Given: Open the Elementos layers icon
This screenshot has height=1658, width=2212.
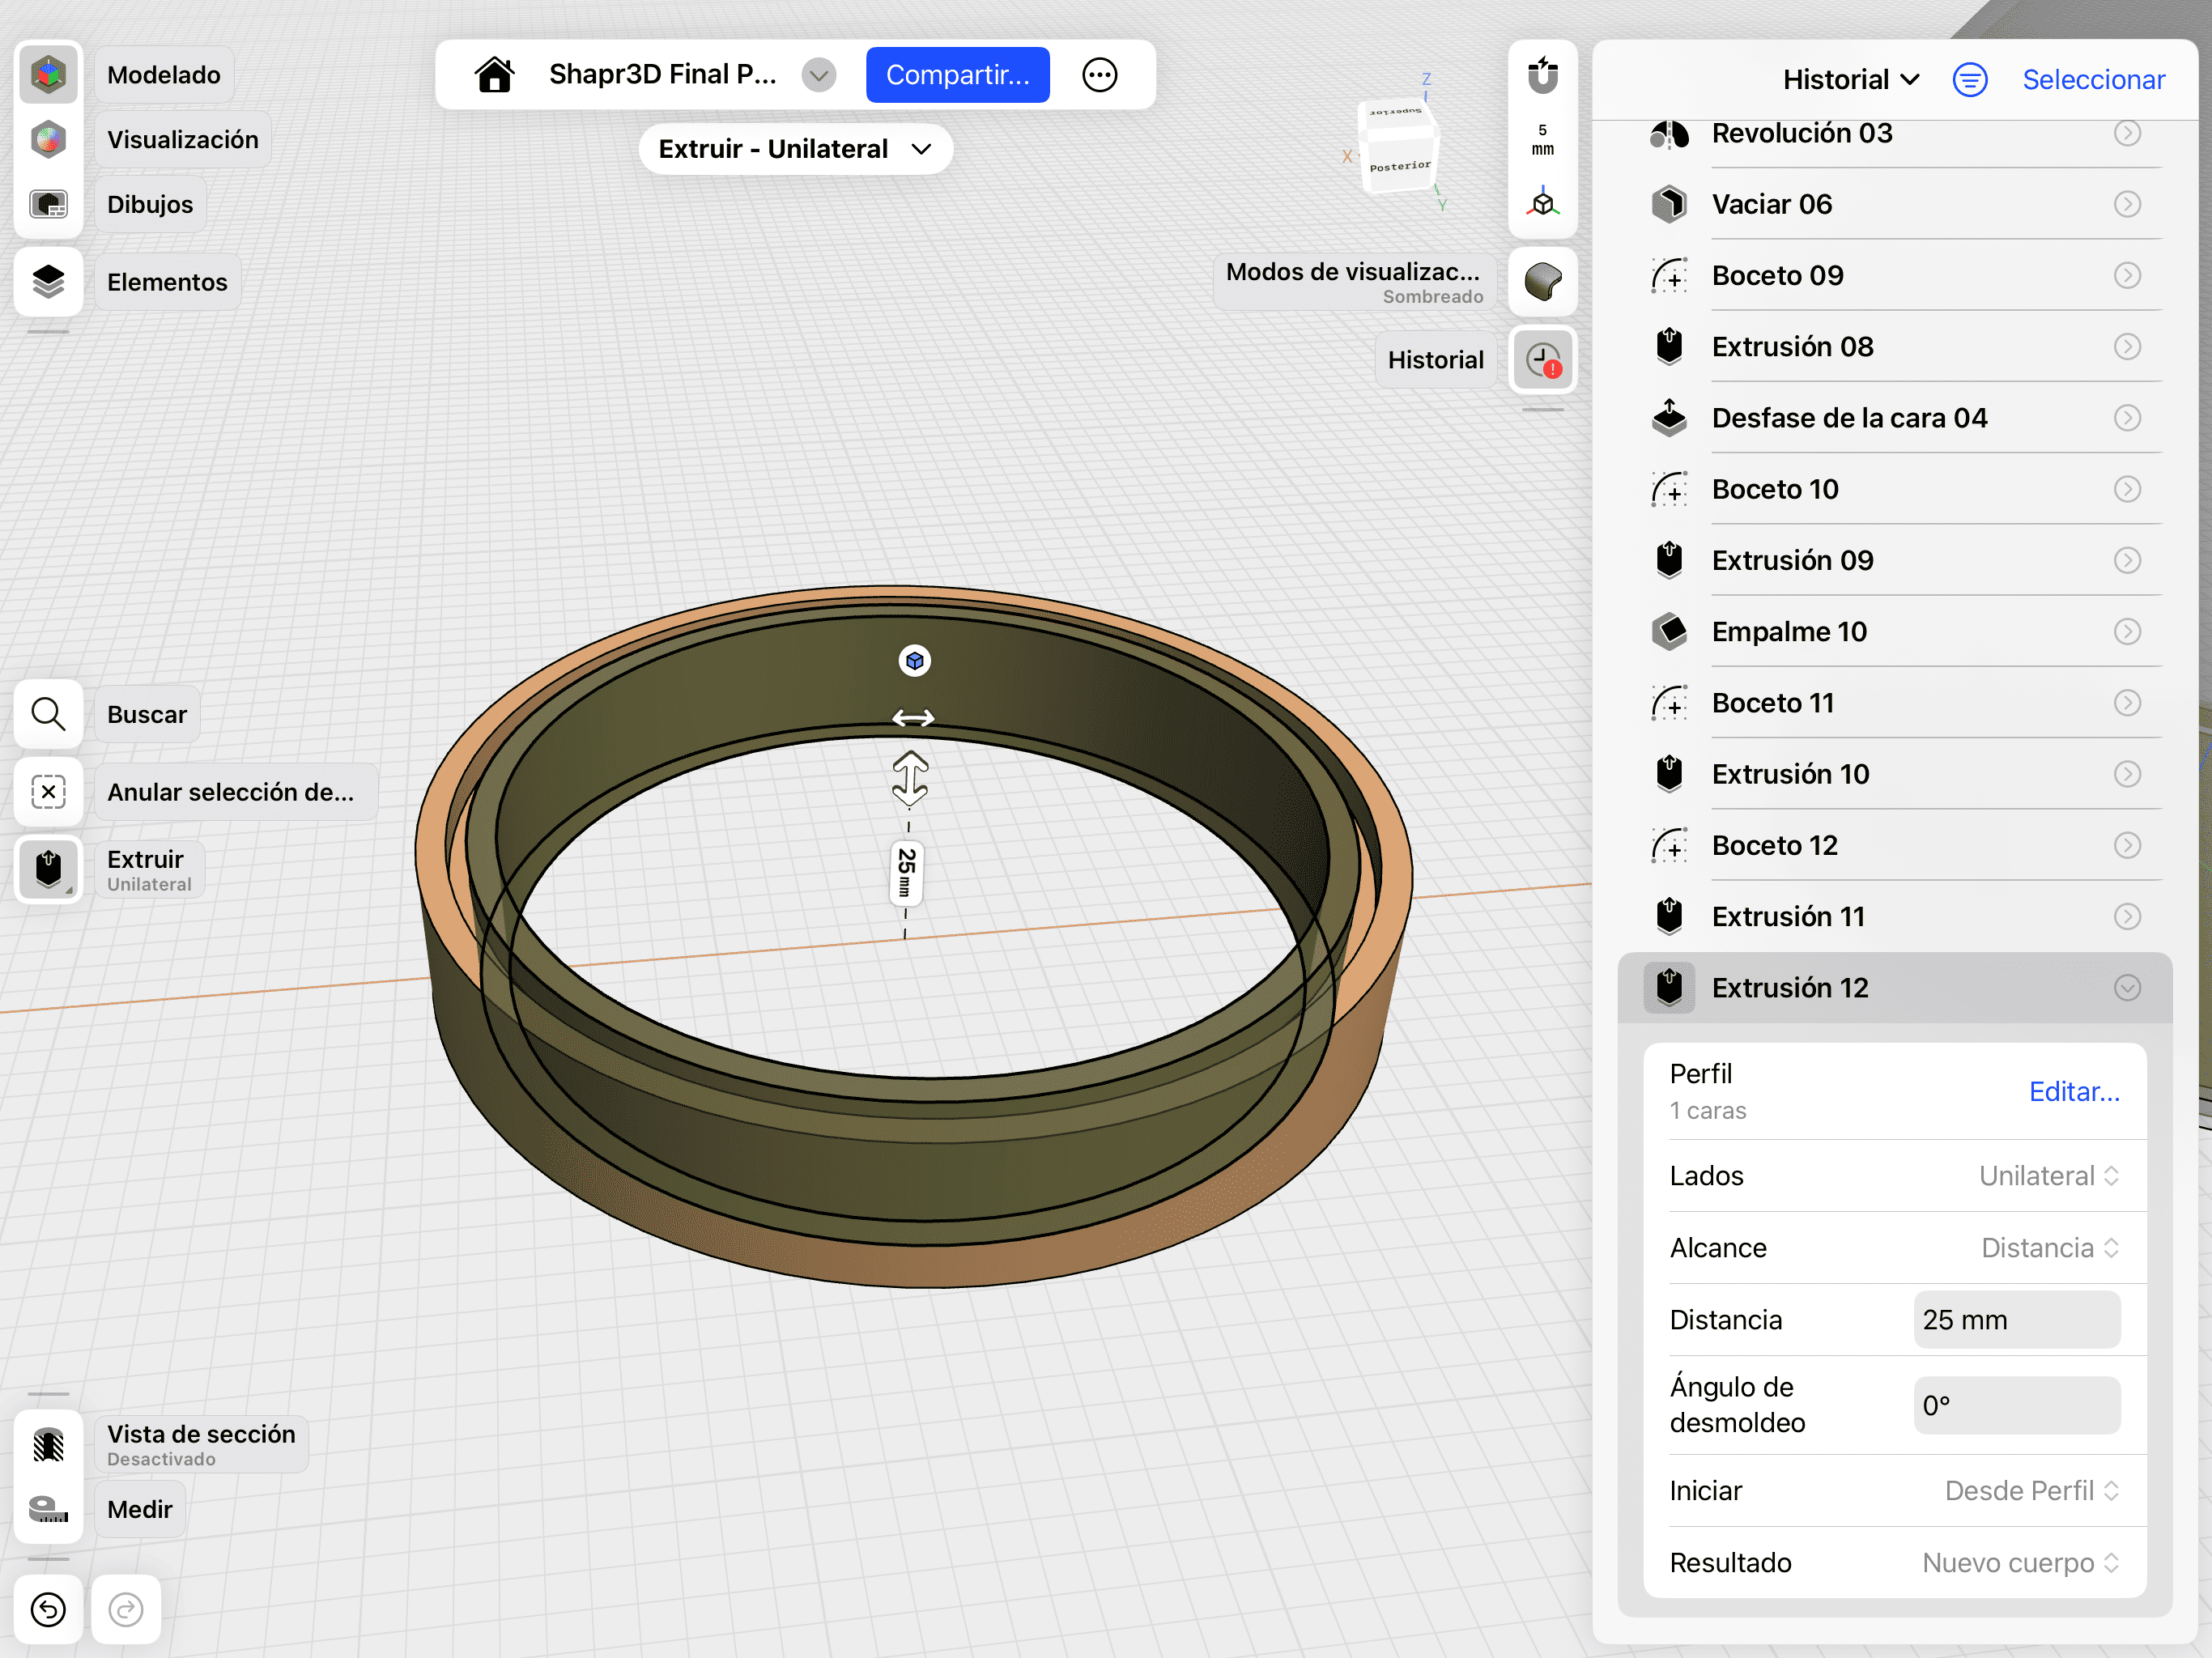Looking at the screenshot, I should (48, 282).
